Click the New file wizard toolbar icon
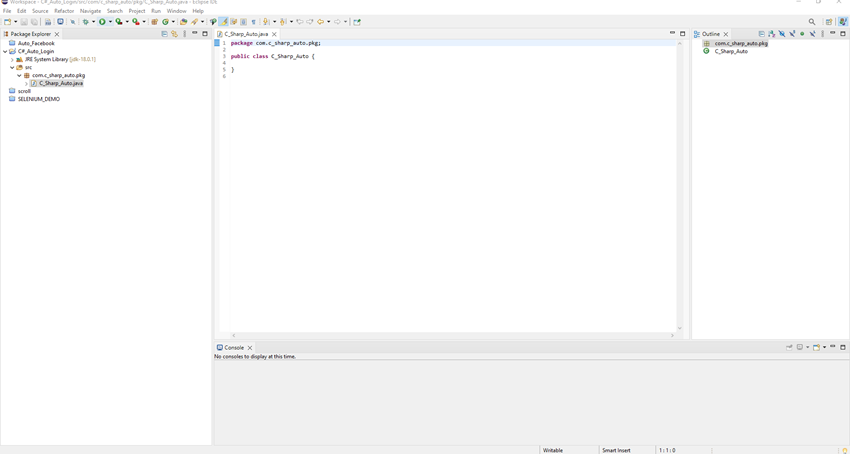850x454 pixels. pyautogui.click(x=7, y=22)
